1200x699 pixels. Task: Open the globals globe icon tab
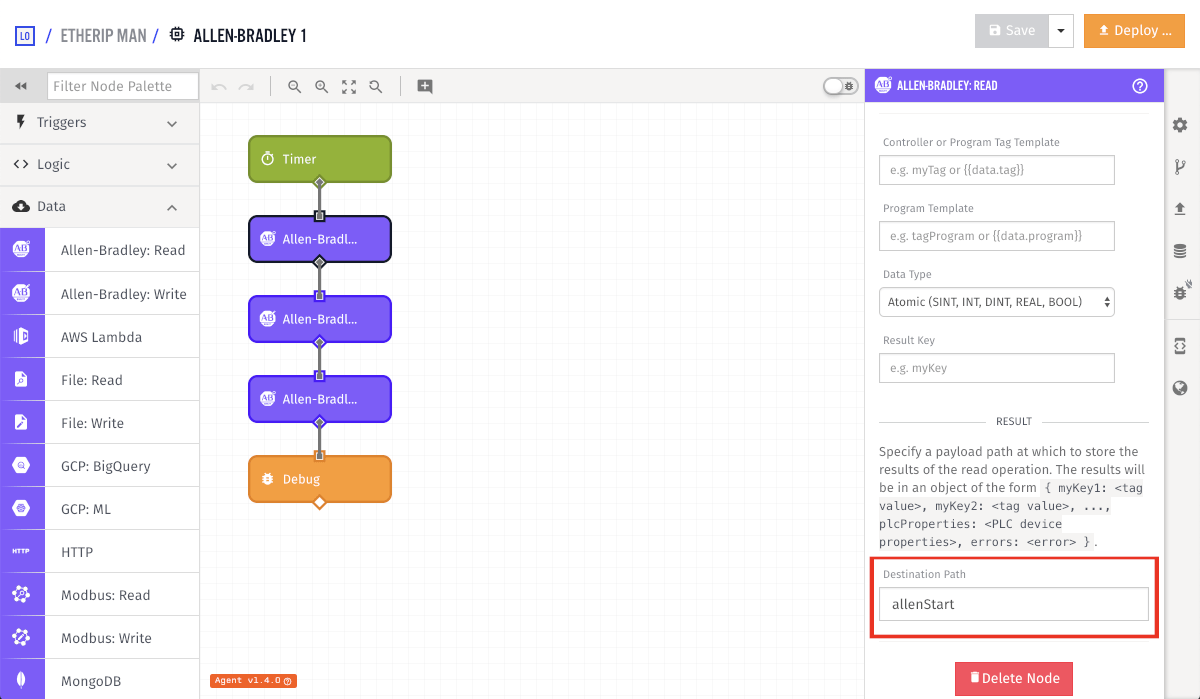(x=1180, y=388)
